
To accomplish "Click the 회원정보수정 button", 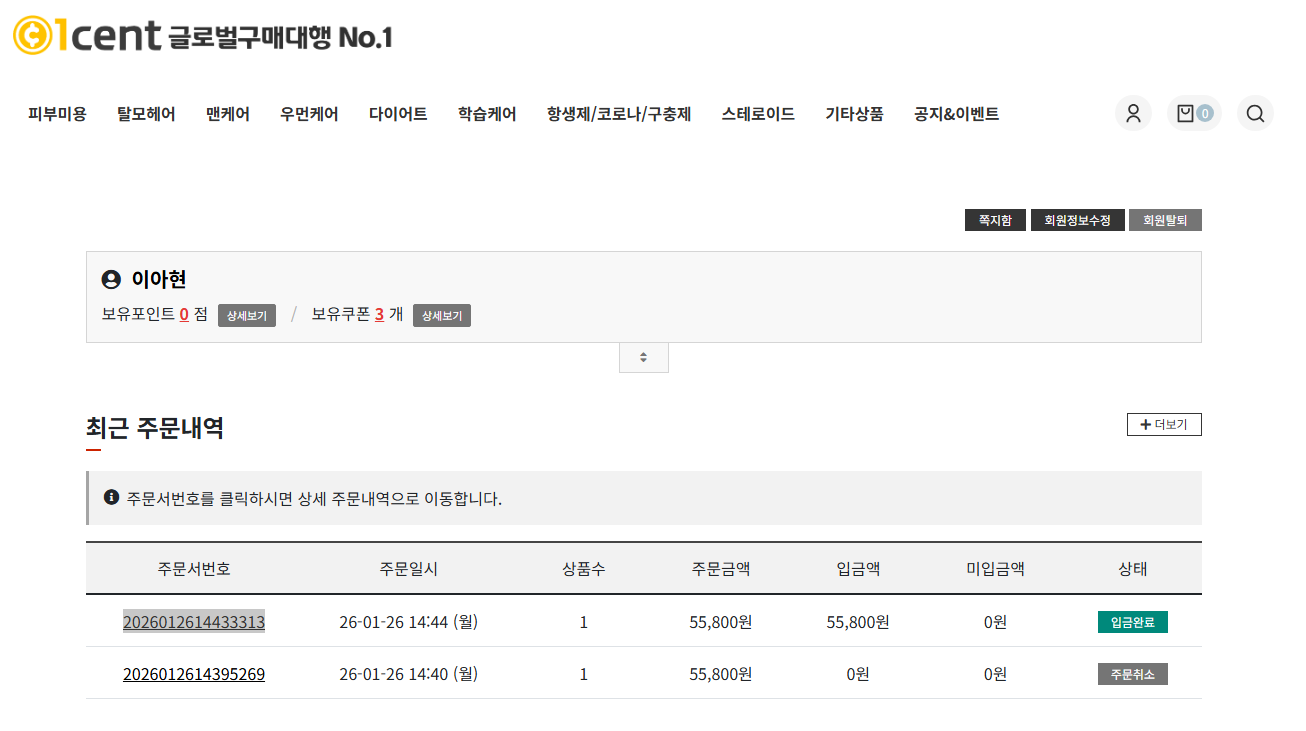I will pos(1077,220).
